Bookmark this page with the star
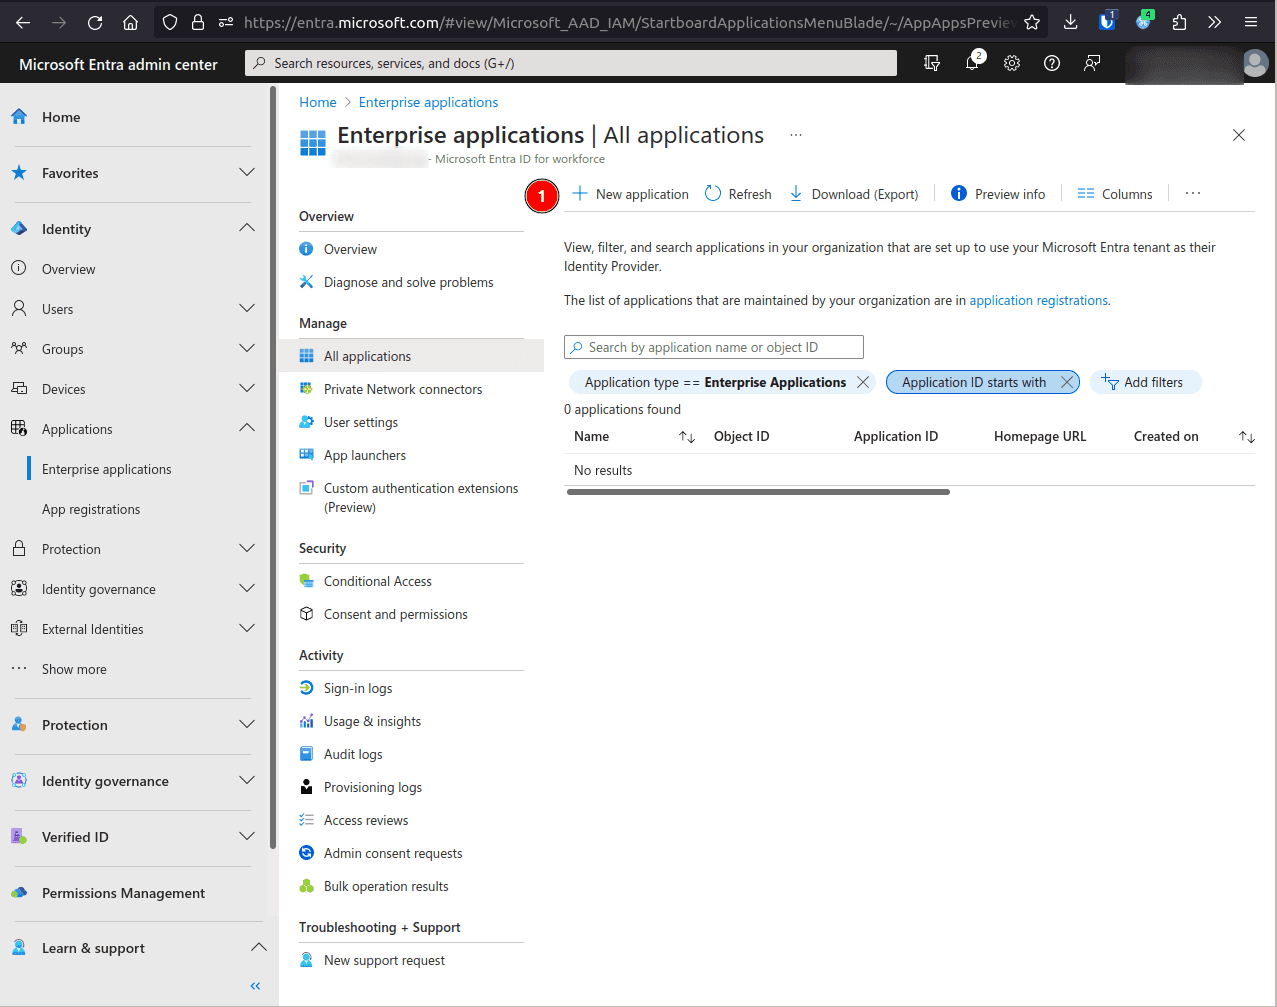Viewport: 1277px width, 1007px height. 1032,22
